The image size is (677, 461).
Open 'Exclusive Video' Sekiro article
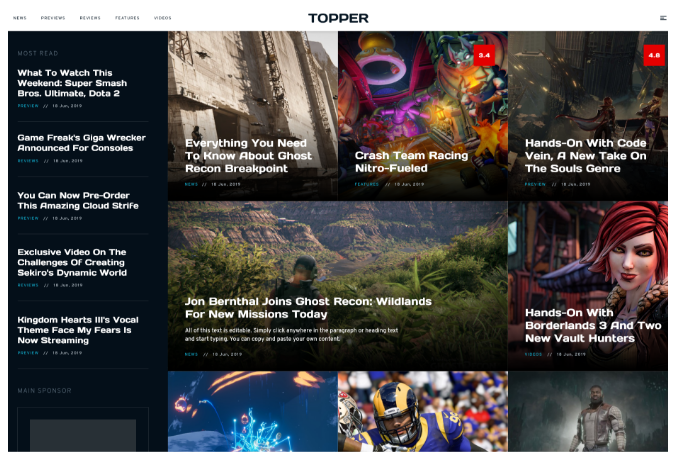click(72, 262)
